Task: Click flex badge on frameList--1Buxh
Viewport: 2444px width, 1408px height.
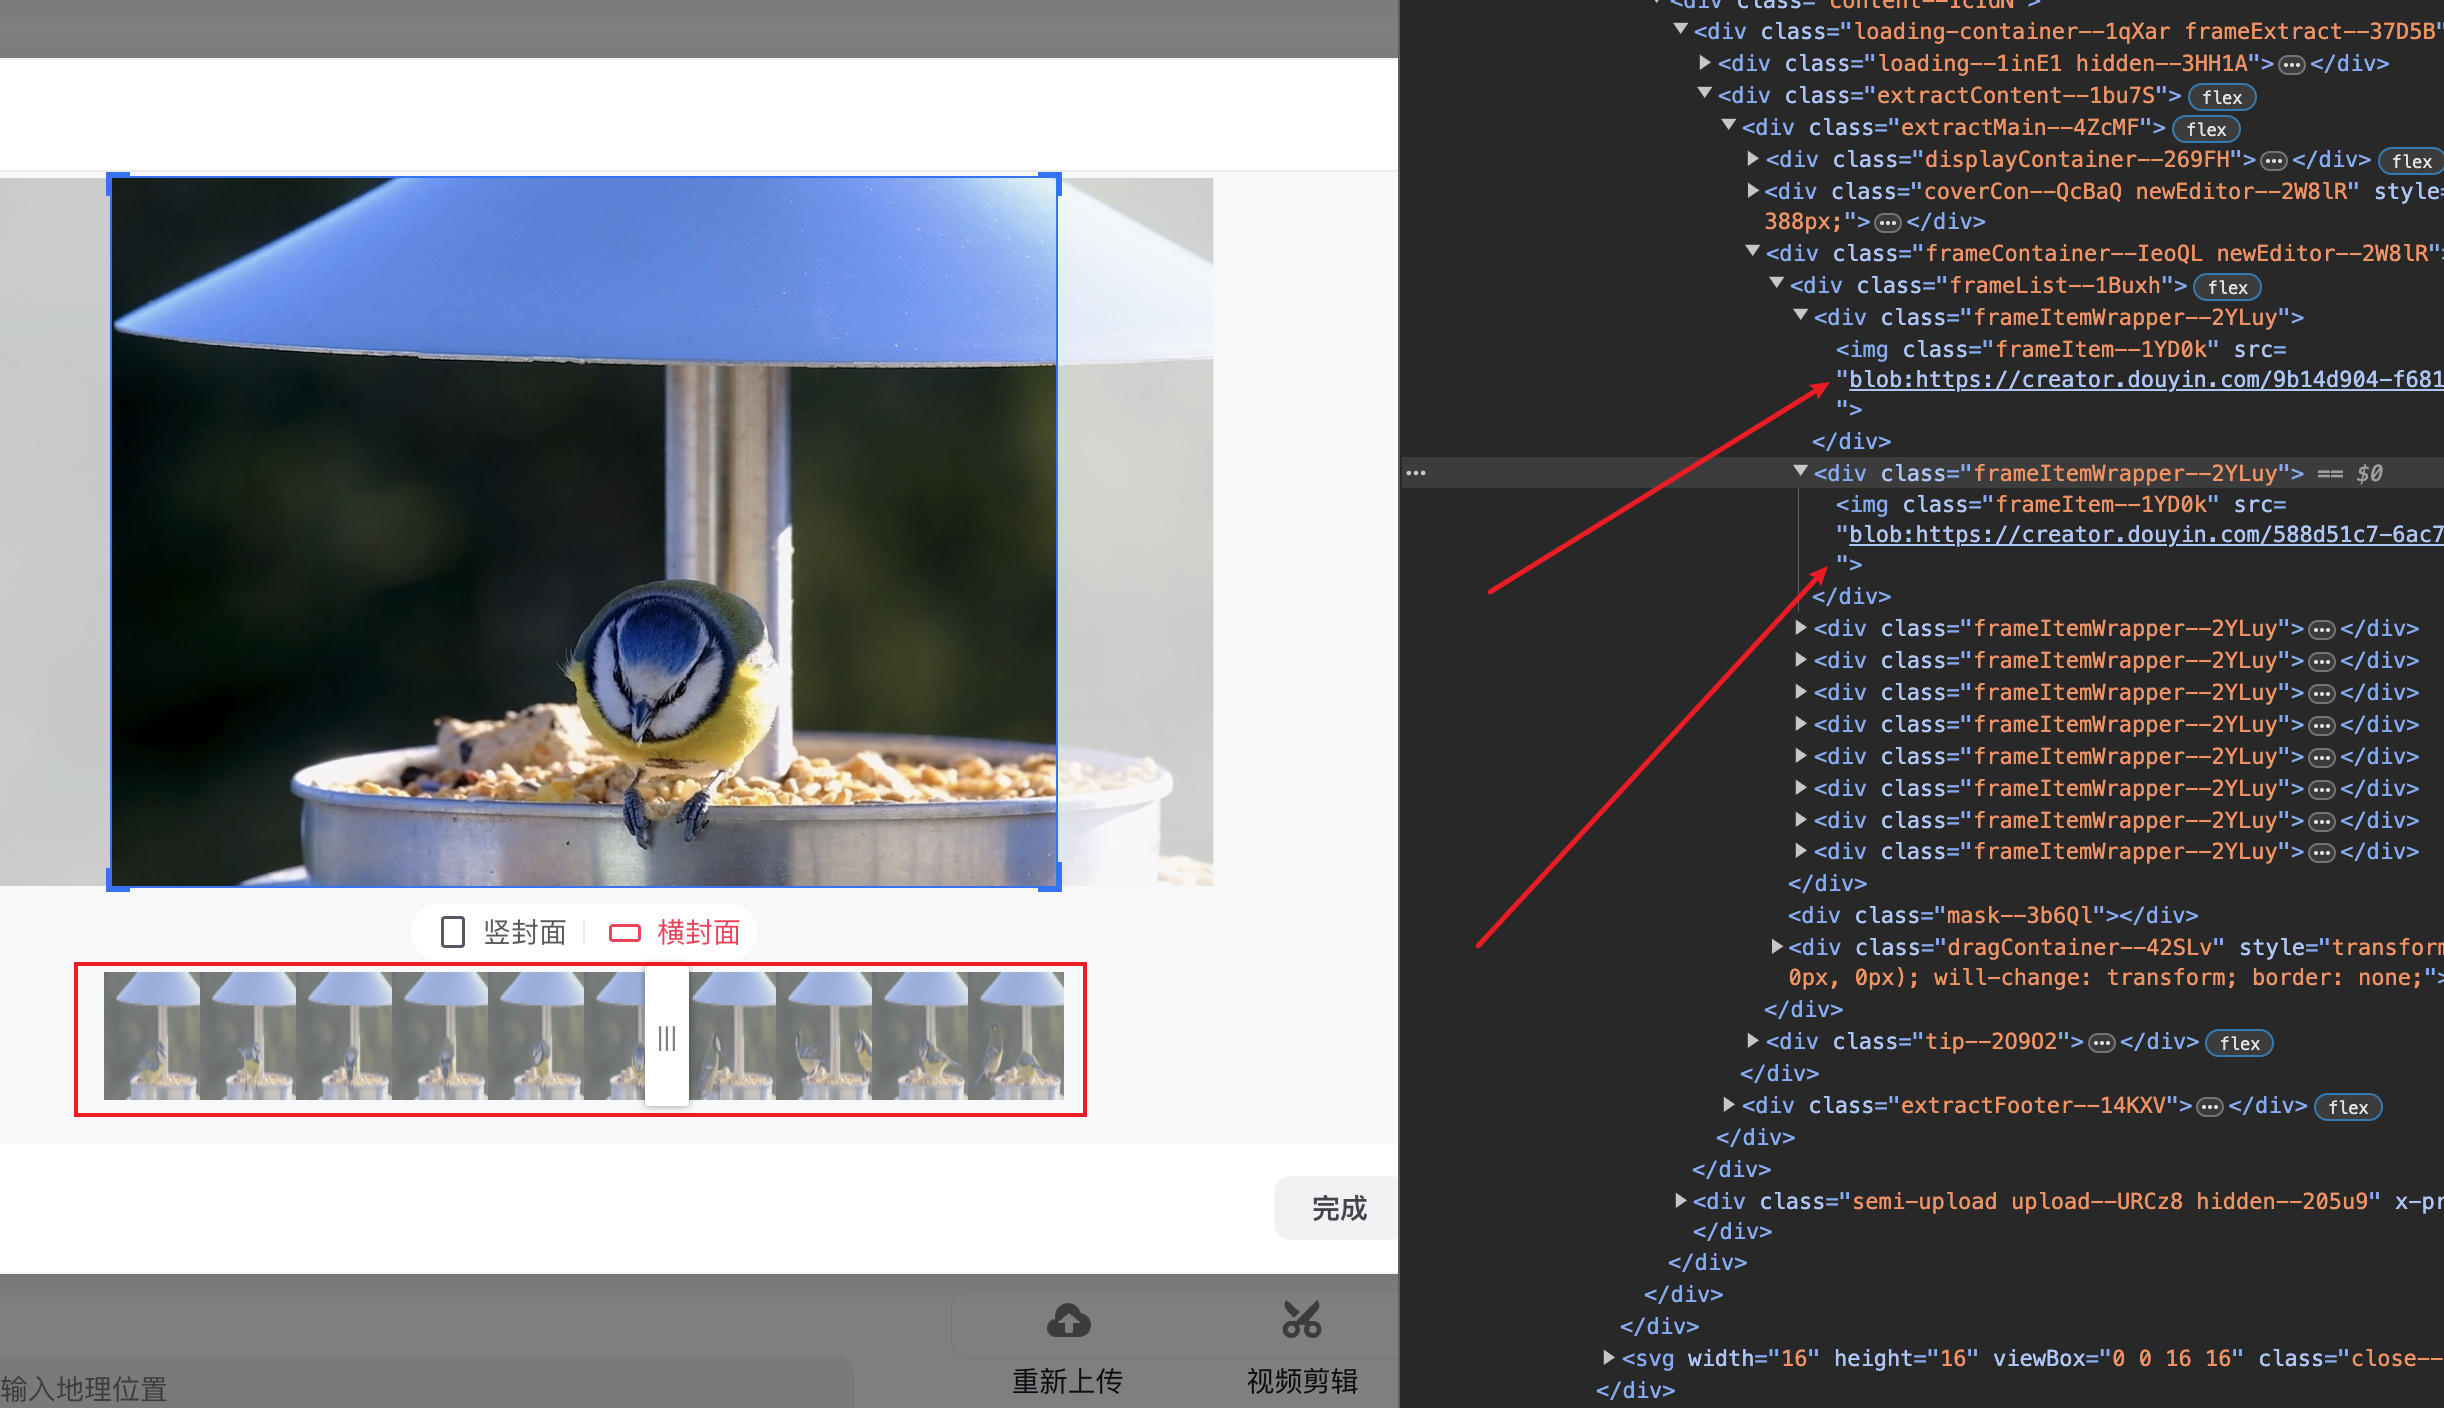Action: coord(2227,287)
